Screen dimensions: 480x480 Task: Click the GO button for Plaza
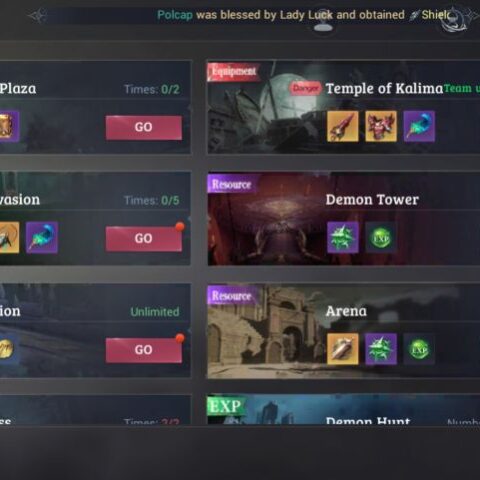[x=144, y=127]
